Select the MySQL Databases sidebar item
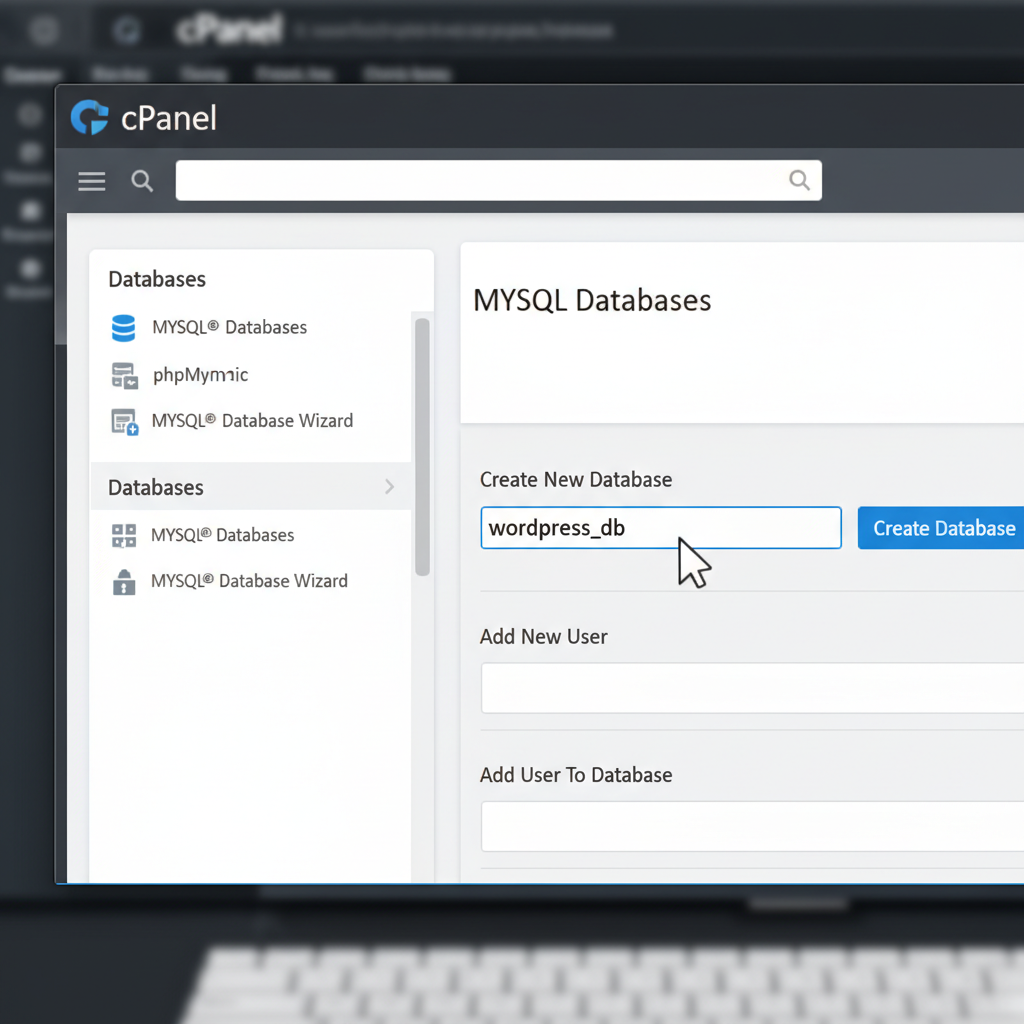 [x=229, y=328]
